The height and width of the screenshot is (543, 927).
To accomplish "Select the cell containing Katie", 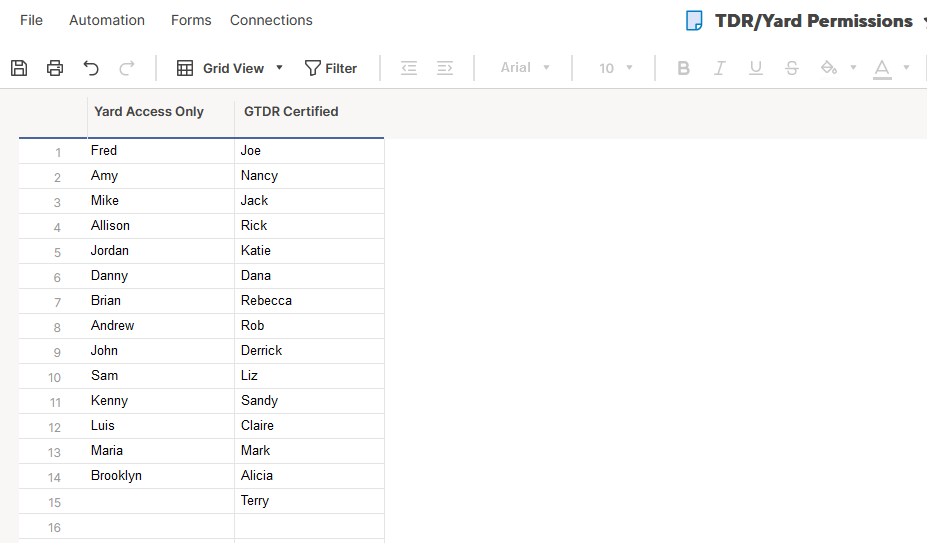I will pyautogui.click(x=309, y=251).
